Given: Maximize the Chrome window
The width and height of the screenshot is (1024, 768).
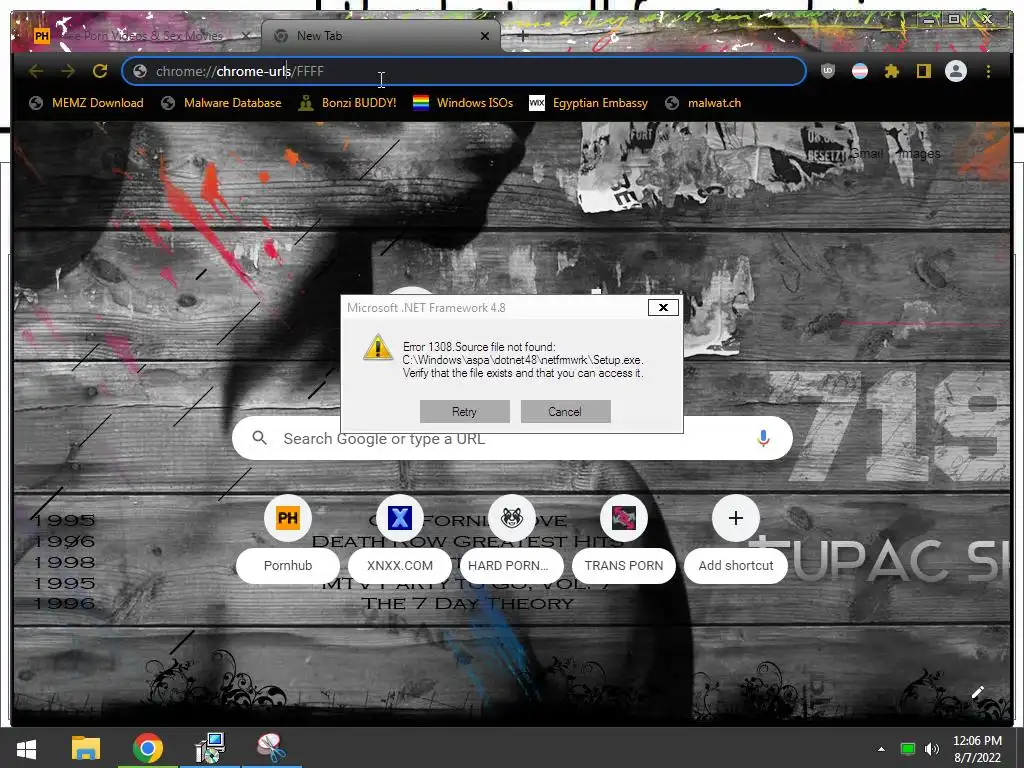Looking at the screenshot, I should click(954, 20).
